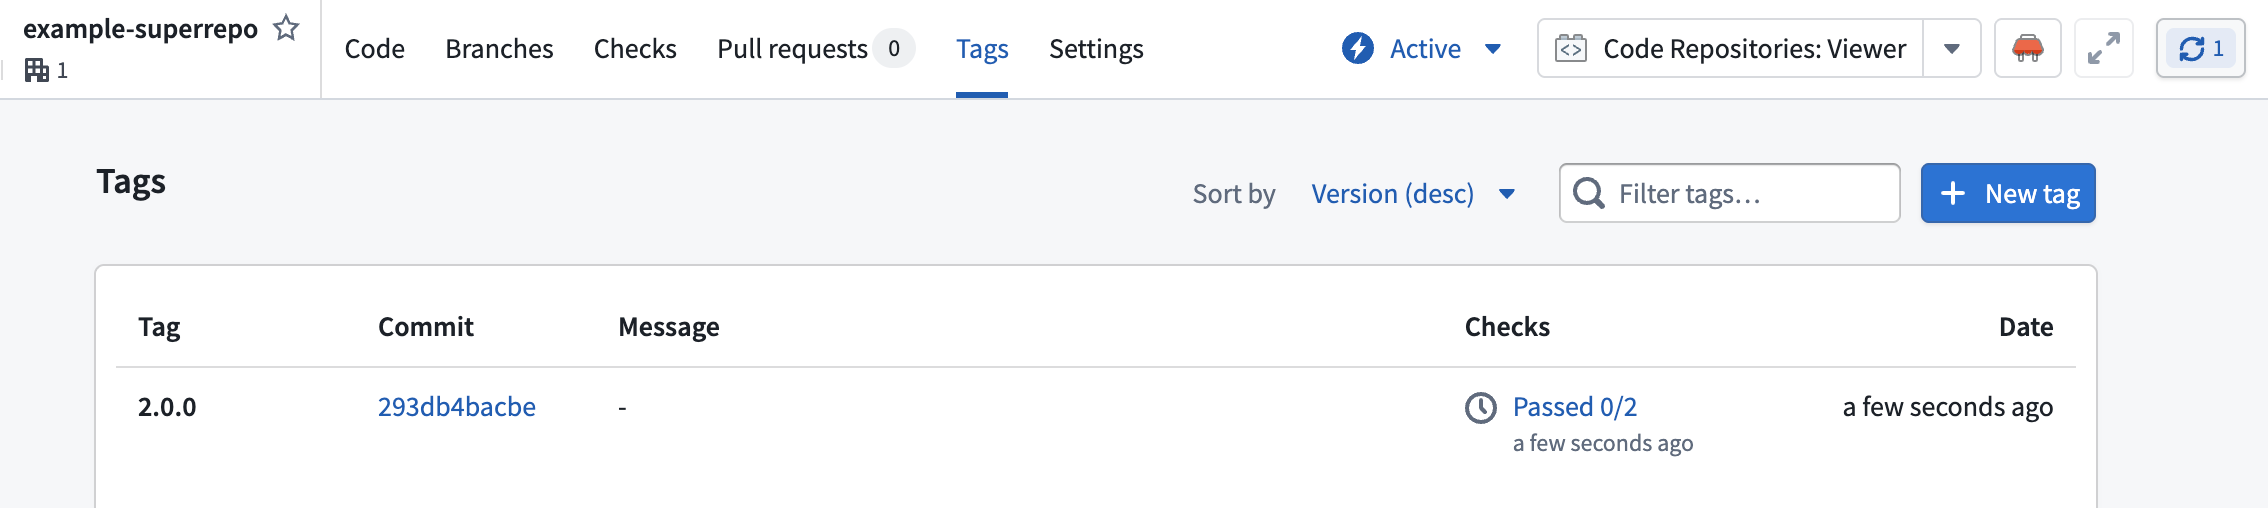The image size is (2268, 508).
Task: Focus the Filter tags search field
Action: tap(1730, 193)
